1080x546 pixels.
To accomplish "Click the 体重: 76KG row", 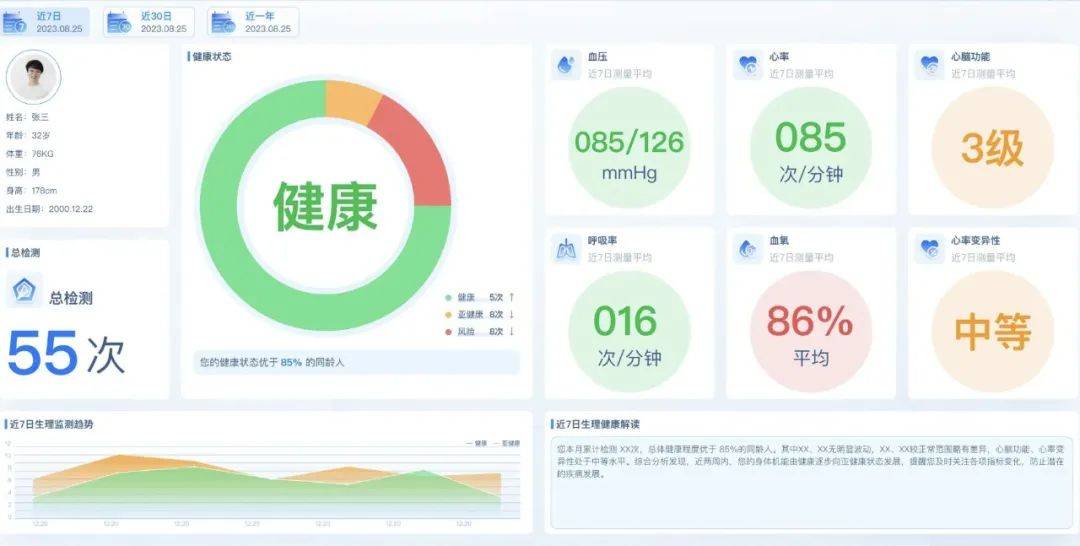I will 30,154.
